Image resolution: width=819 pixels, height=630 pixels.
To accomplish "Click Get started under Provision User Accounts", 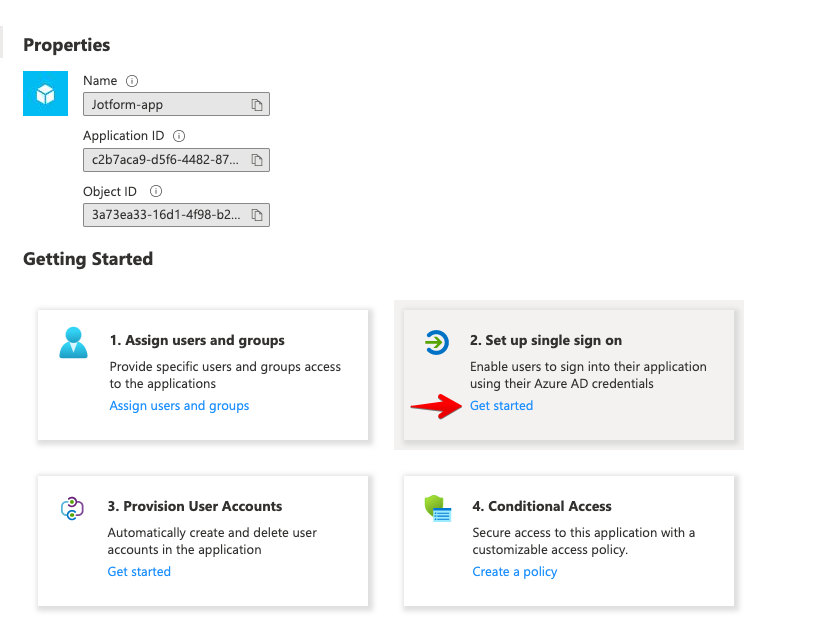I will coord(139,571).
